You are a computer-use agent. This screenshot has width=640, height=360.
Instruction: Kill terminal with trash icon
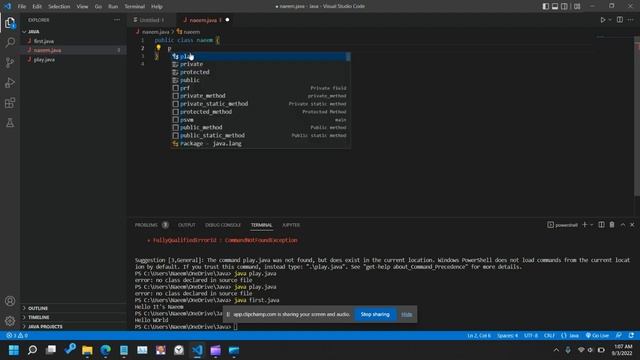[612, 224]
